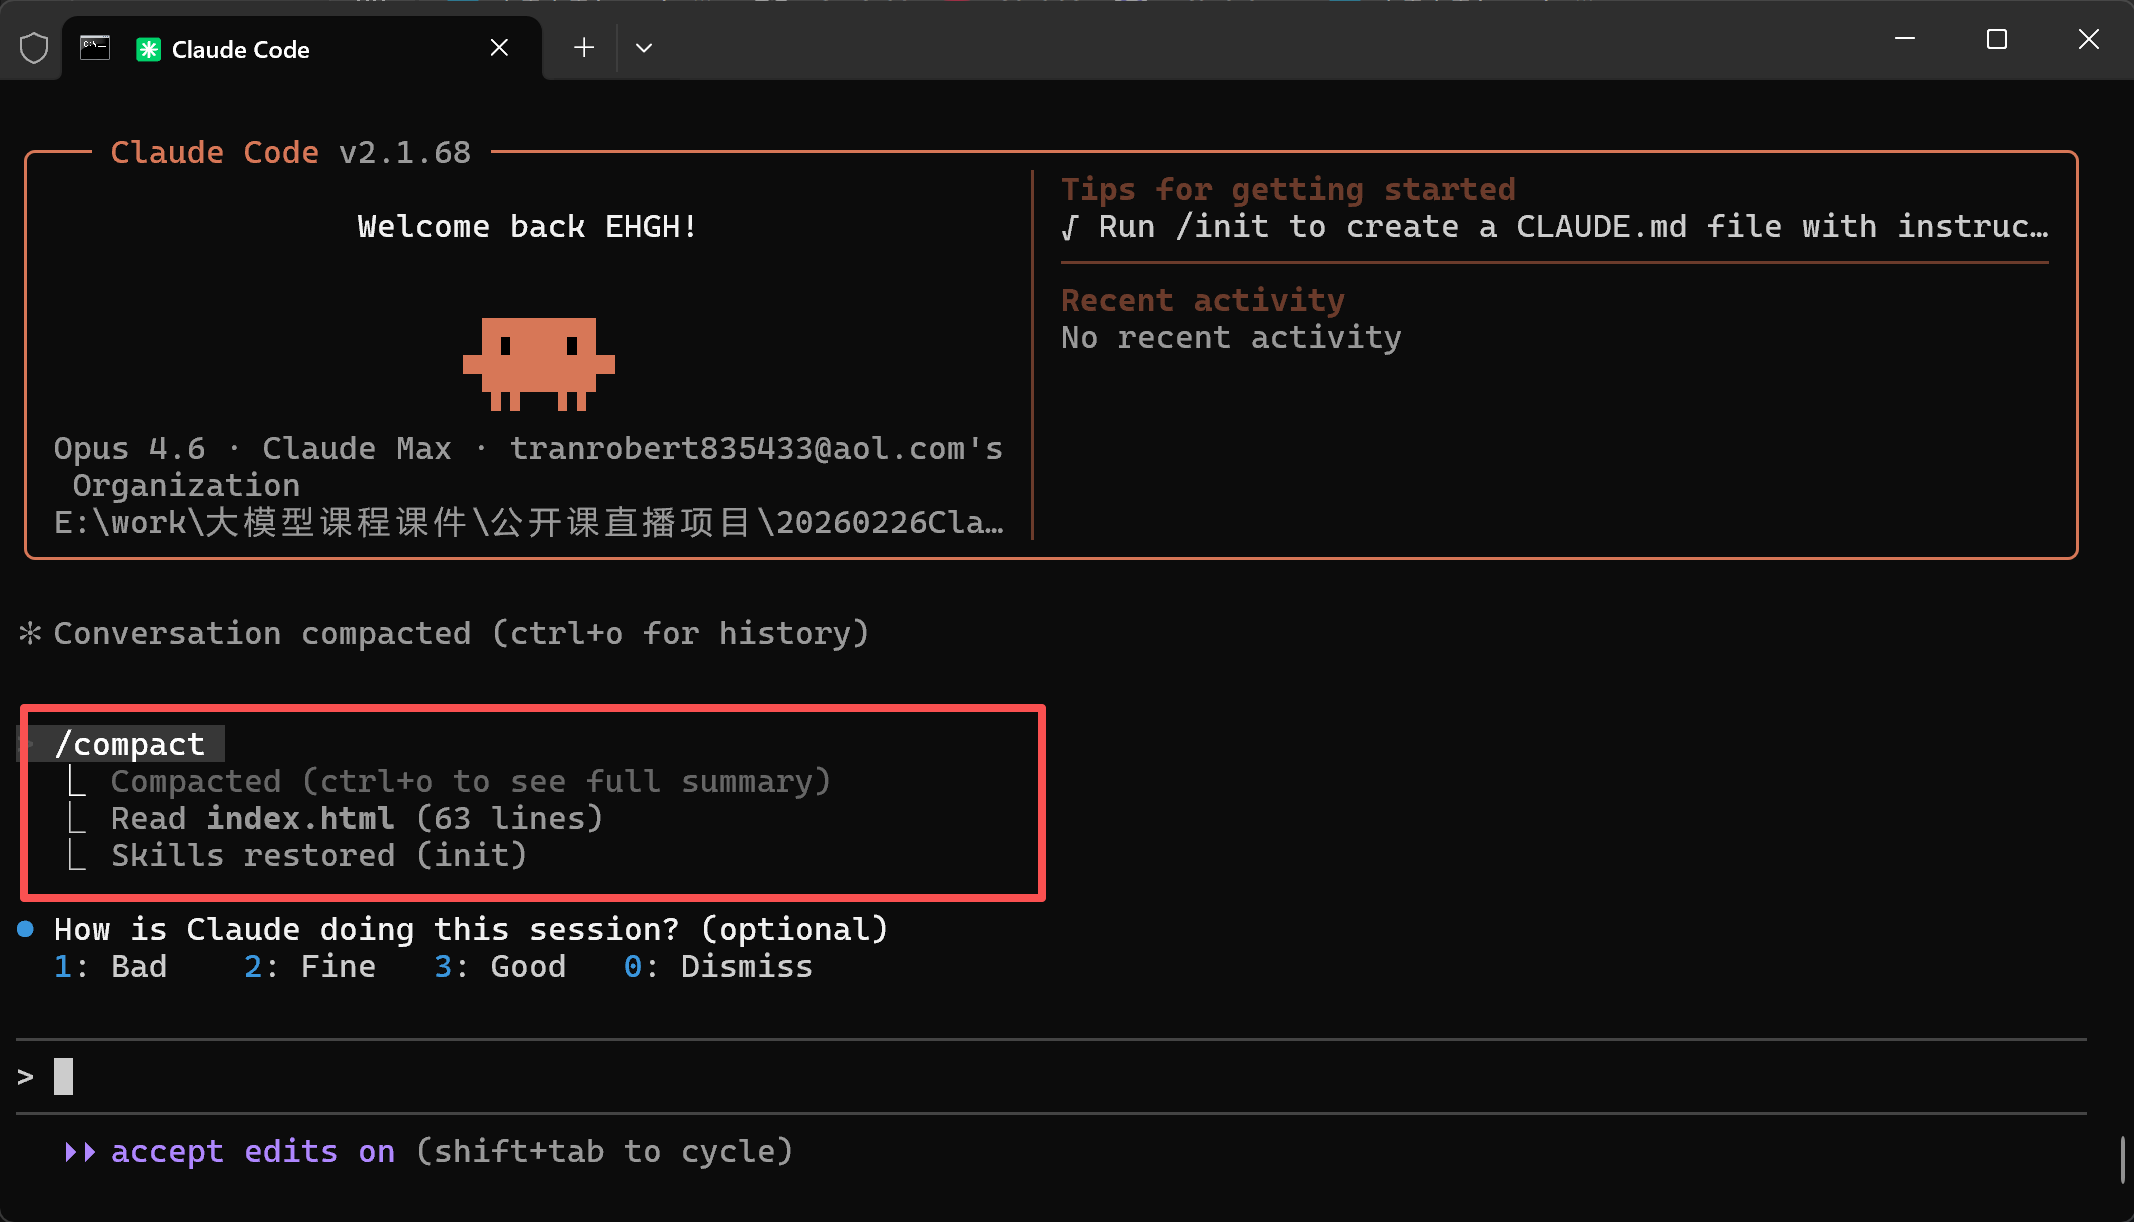This screenshot has height=1222, width=2134.
Task: Click the '/compact' command entry
Action: coord(130,744)
